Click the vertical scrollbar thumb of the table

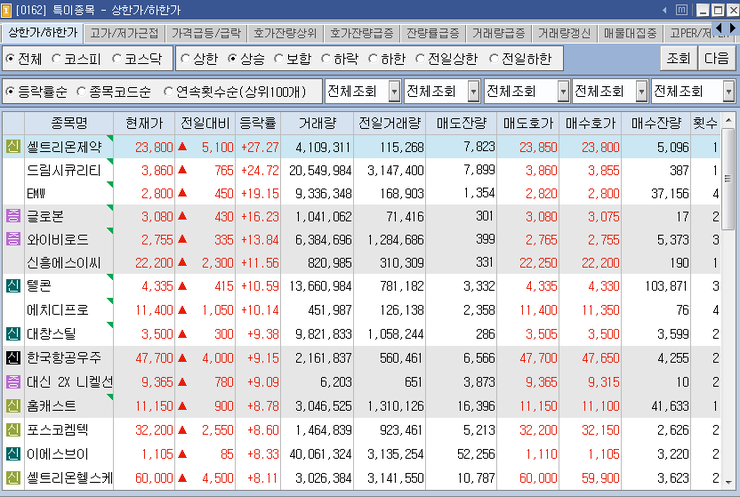click(x=728, y=179)
